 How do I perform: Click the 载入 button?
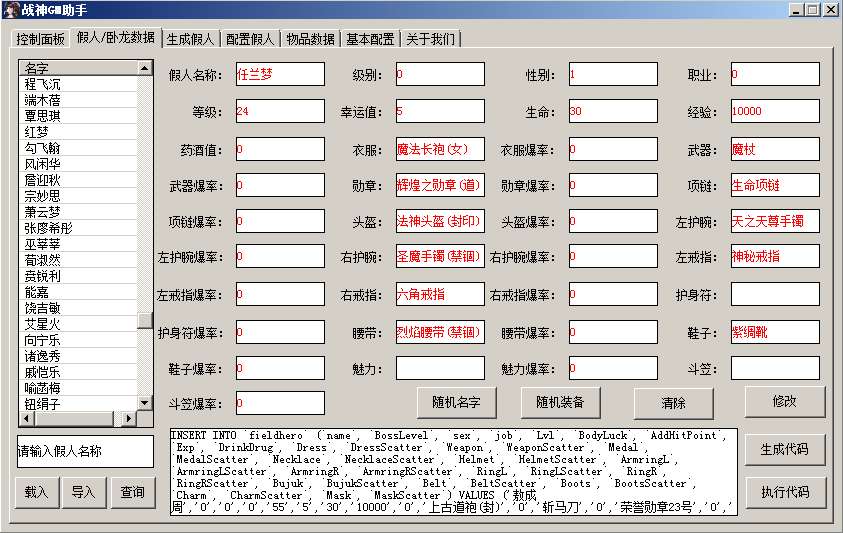[x=37, y=492]
